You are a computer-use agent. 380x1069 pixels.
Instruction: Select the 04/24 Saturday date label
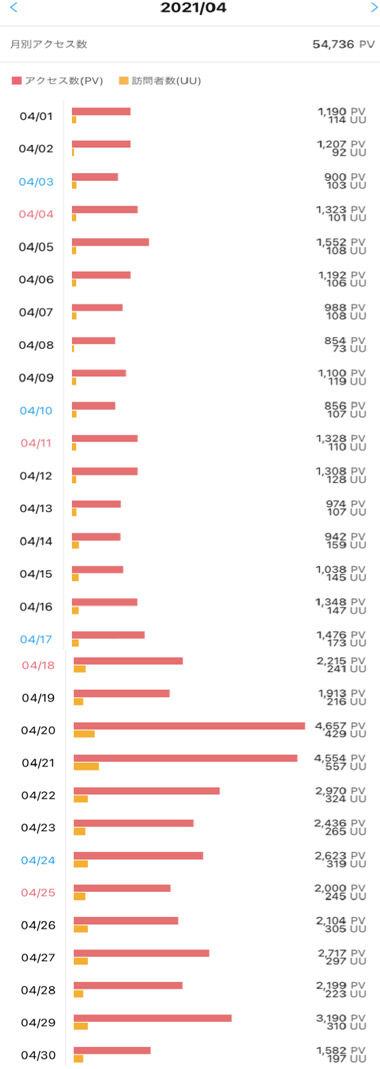[x=38, y=860]
